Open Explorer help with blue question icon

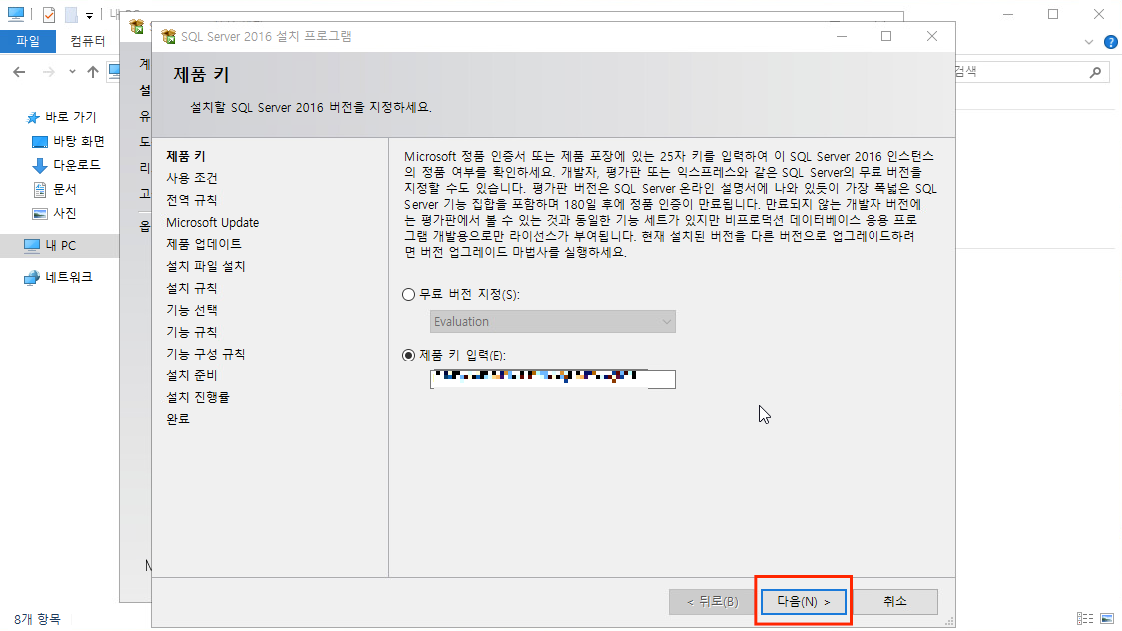point(1111,41)
